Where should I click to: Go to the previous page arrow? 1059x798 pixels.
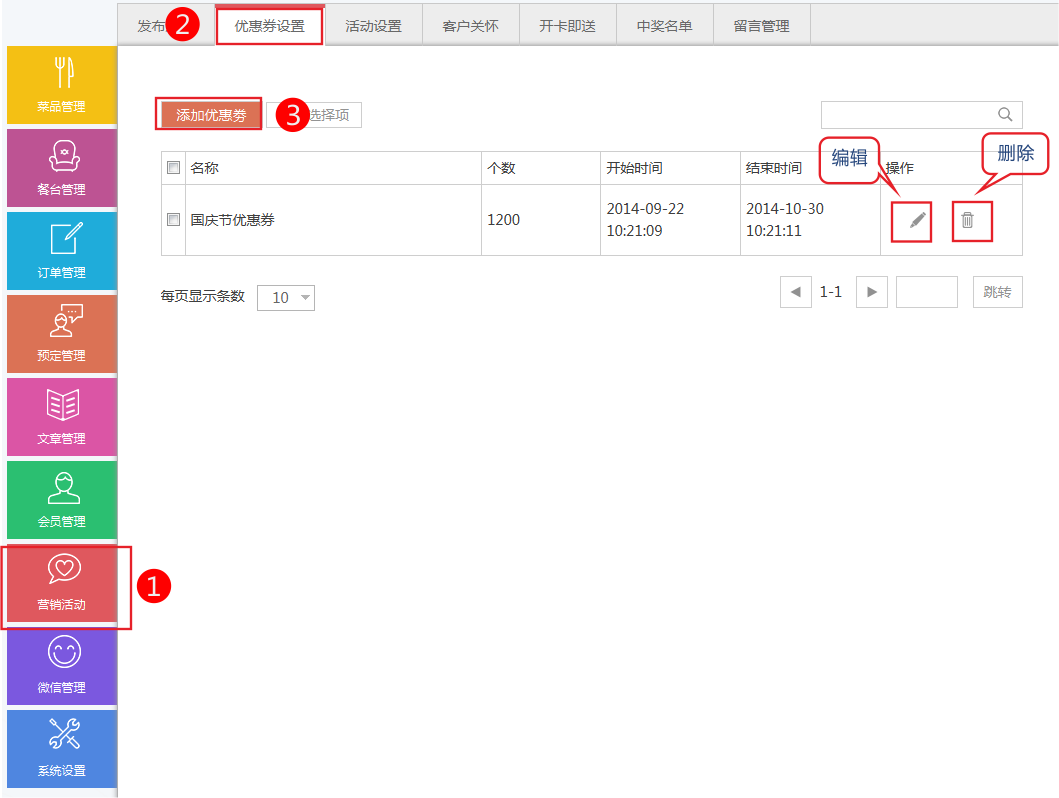(x=796, y=292)
